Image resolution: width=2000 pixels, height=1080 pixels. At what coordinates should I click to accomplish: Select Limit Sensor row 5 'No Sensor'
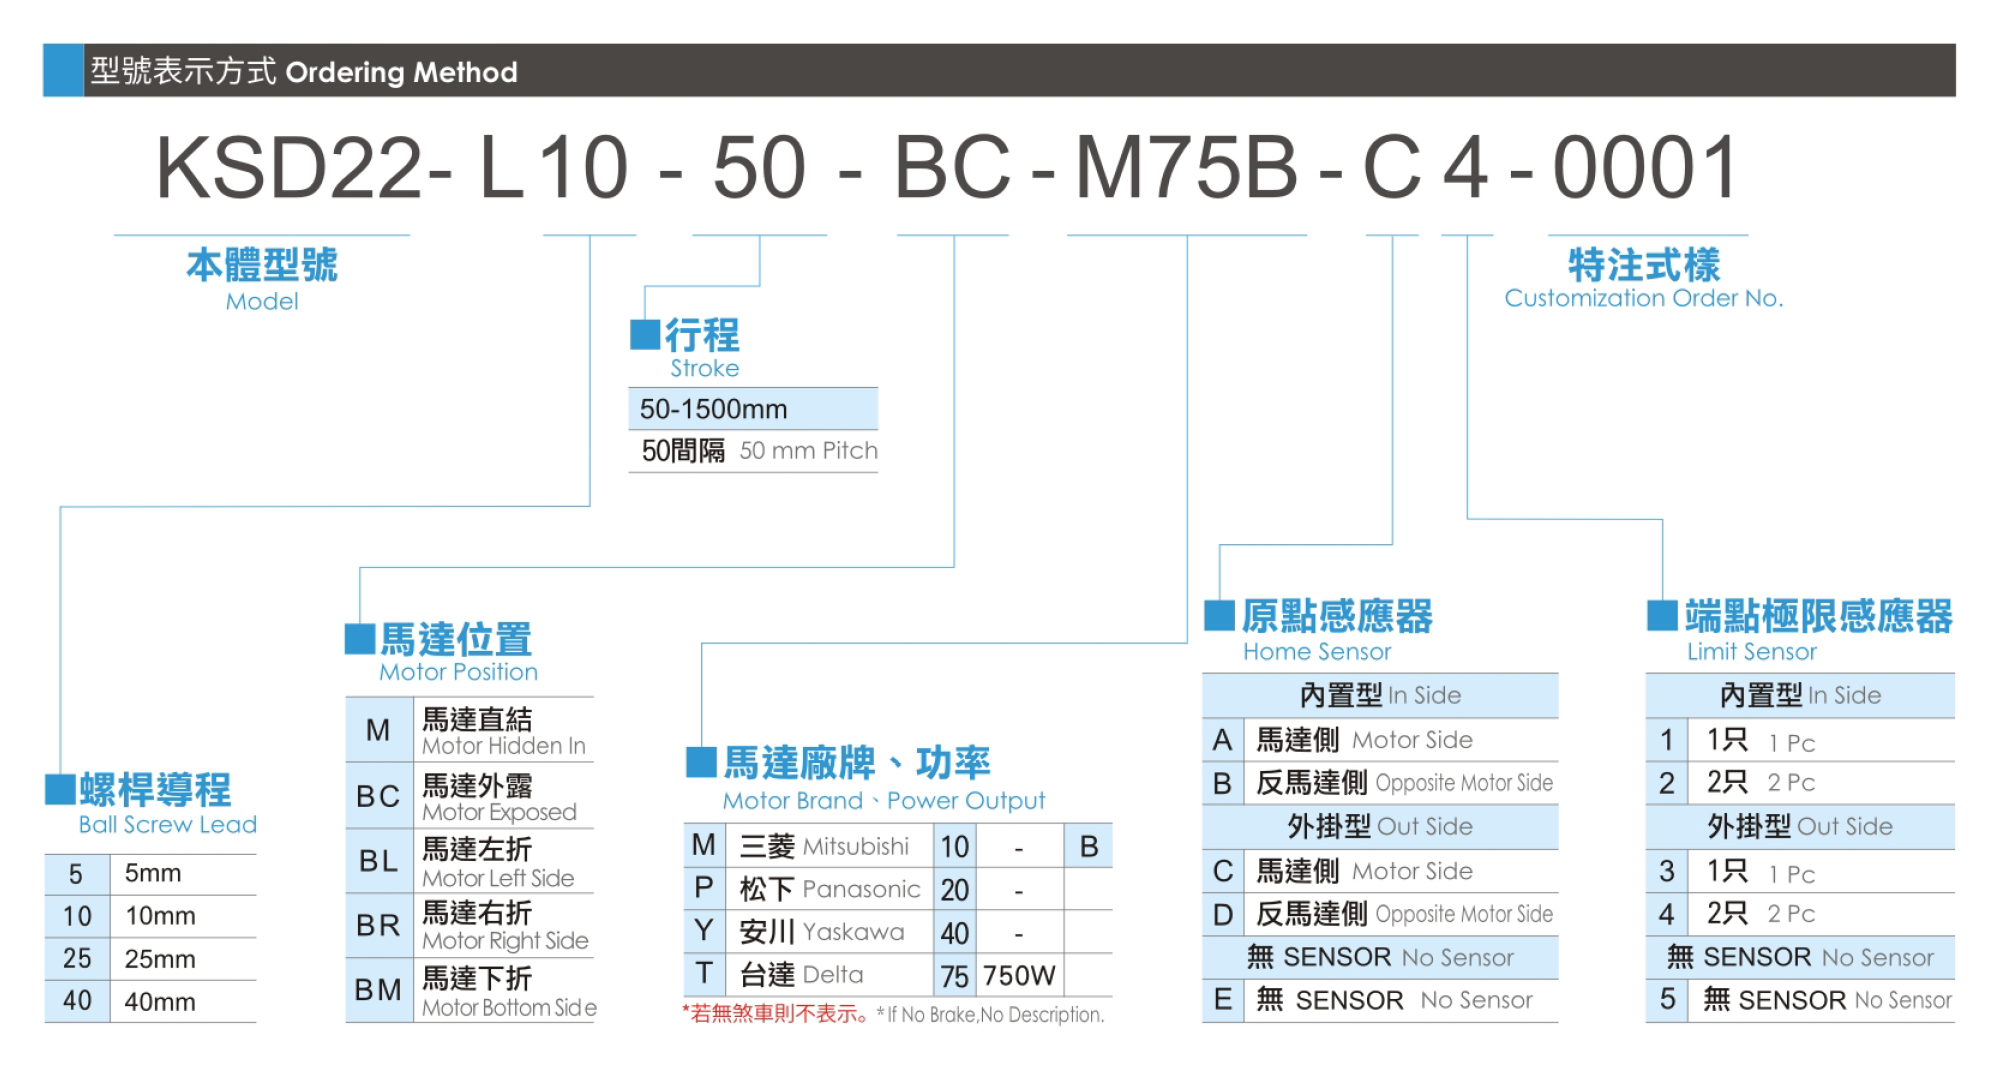coord(1800,1000)
